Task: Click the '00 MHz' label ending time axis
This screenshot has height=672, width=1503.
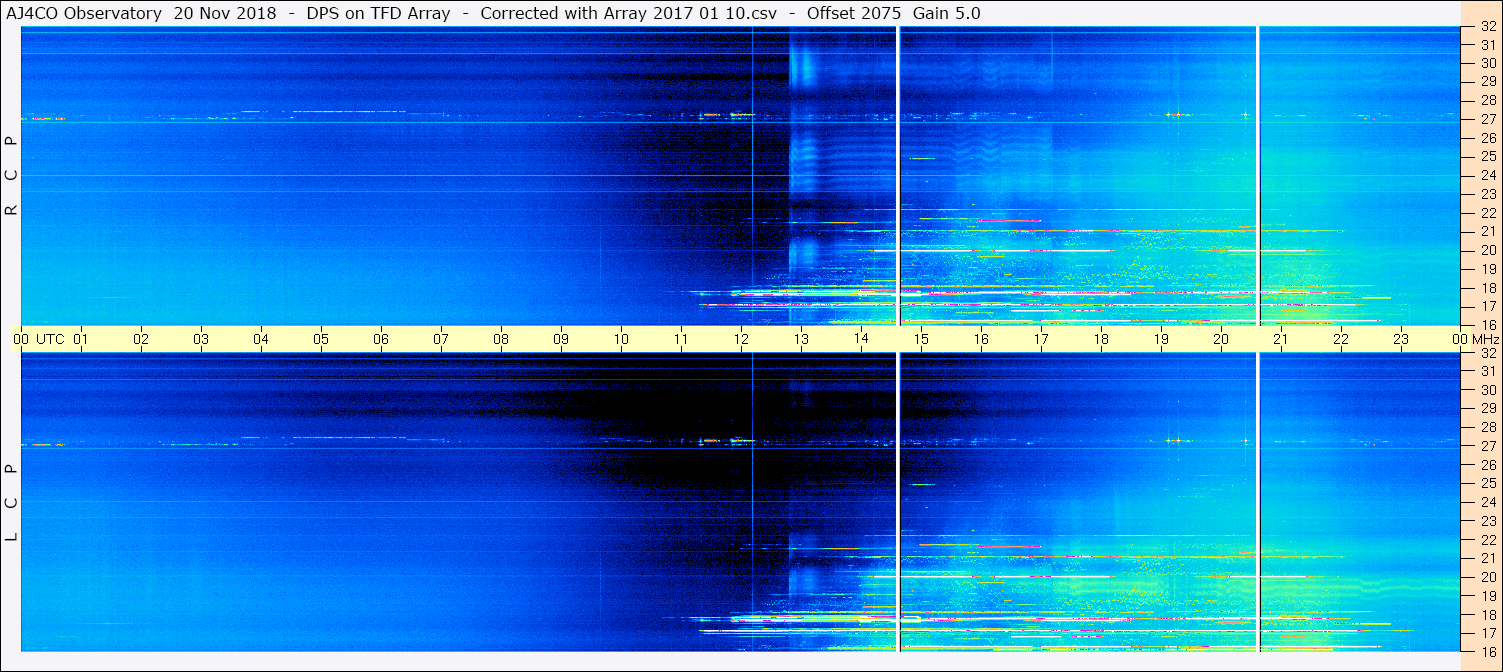Action: tap(1475, 339)
